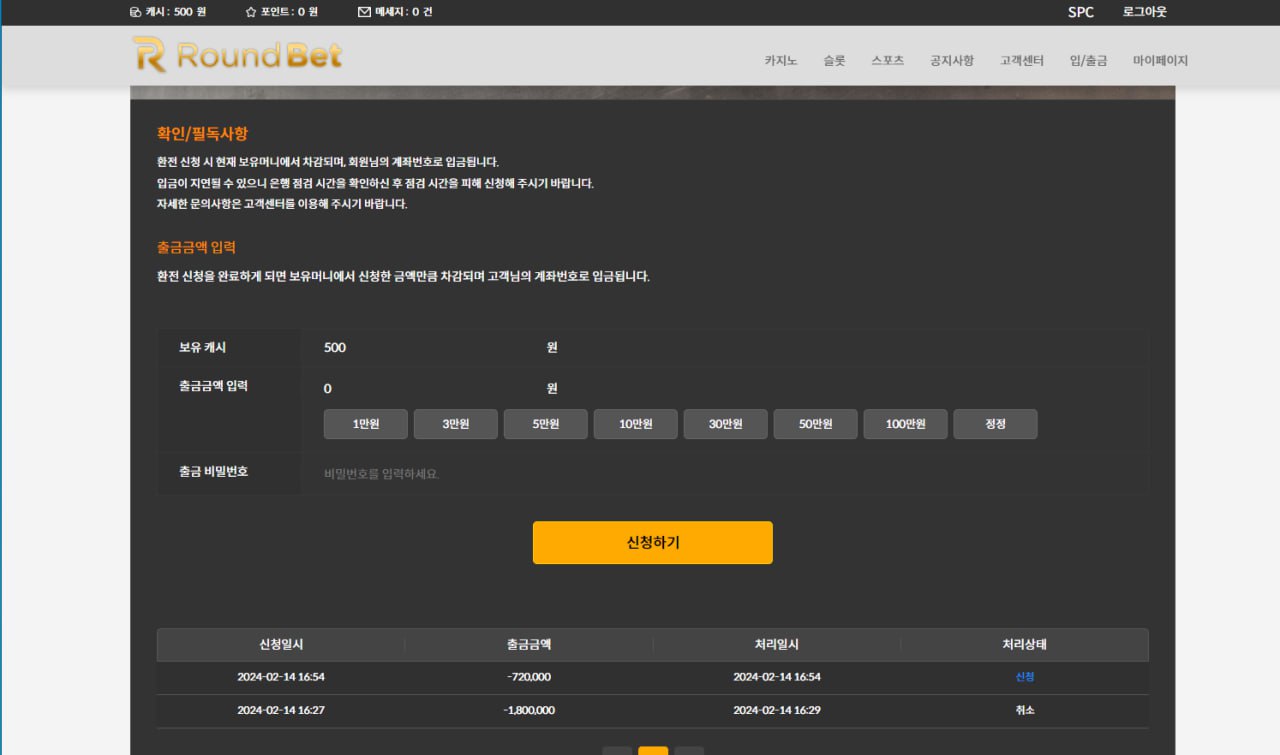The height and width of the screenshot is (755, 1280).
Task: Open the 고객센터 menu
Action: (x=1021, y=60)
